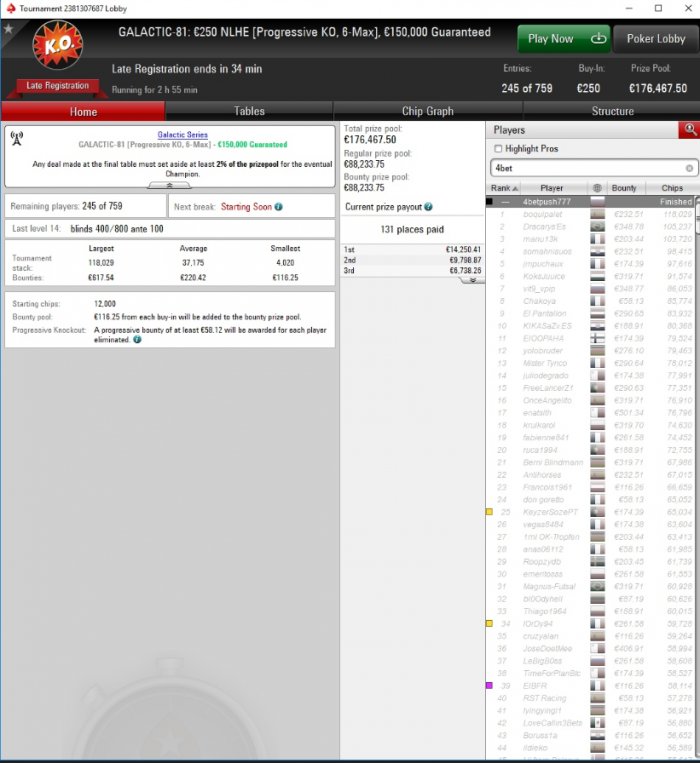This screenshot has height=763, width=700.
Task: Click the Play Now button
Action: coord(564,38)
